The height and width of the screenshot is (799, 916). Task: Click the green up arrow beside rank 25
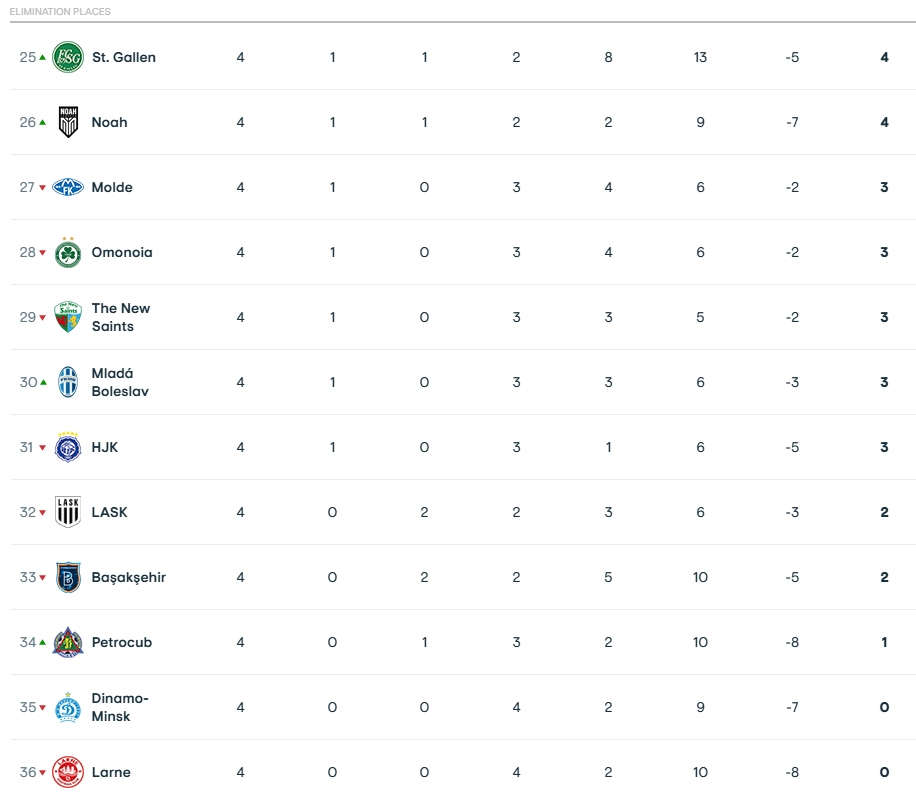(43, 57)
